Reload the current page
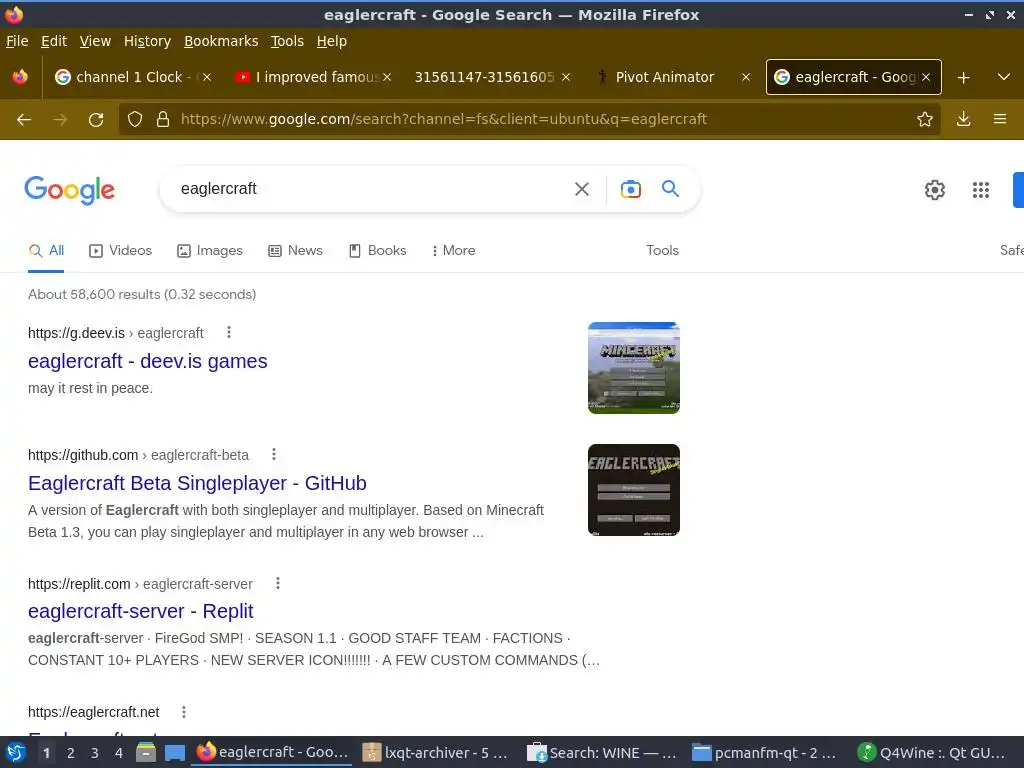 coord(96,120)
